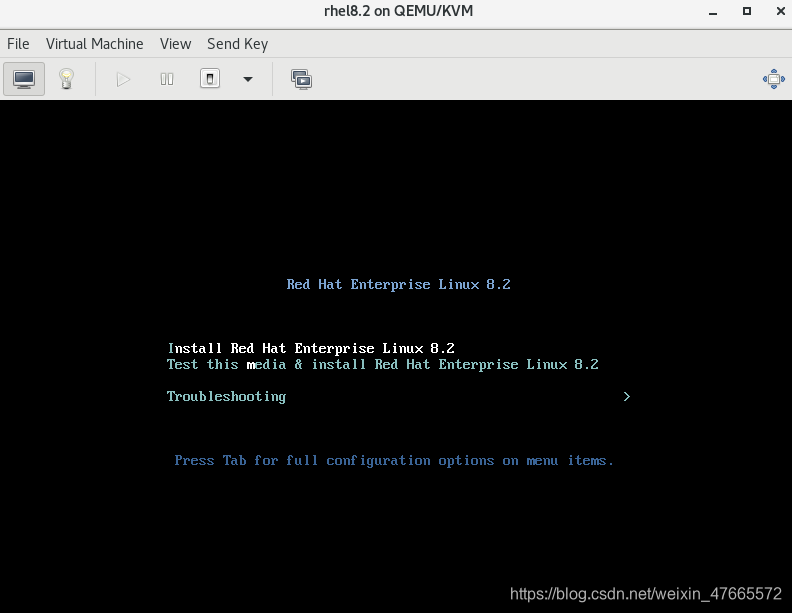792x613 pixels.
Task: Select the Troubleshooting boot entry
Action: [226, 396]
